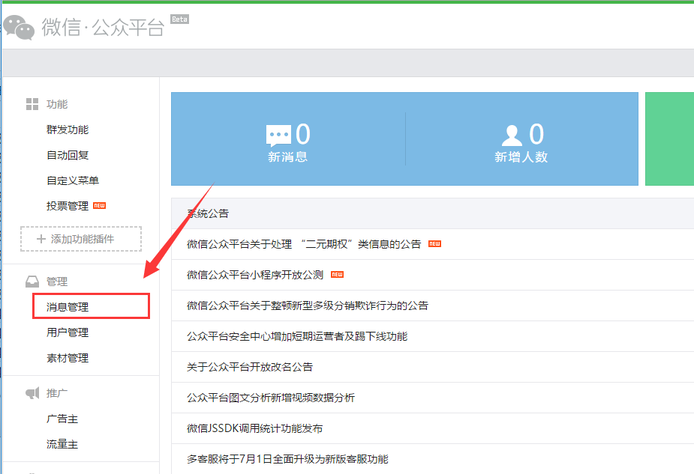This screenshot has width=694, height=474.
Task: Open 安全中心增加短期运营者 notice
Action: (x=297, y=336)
